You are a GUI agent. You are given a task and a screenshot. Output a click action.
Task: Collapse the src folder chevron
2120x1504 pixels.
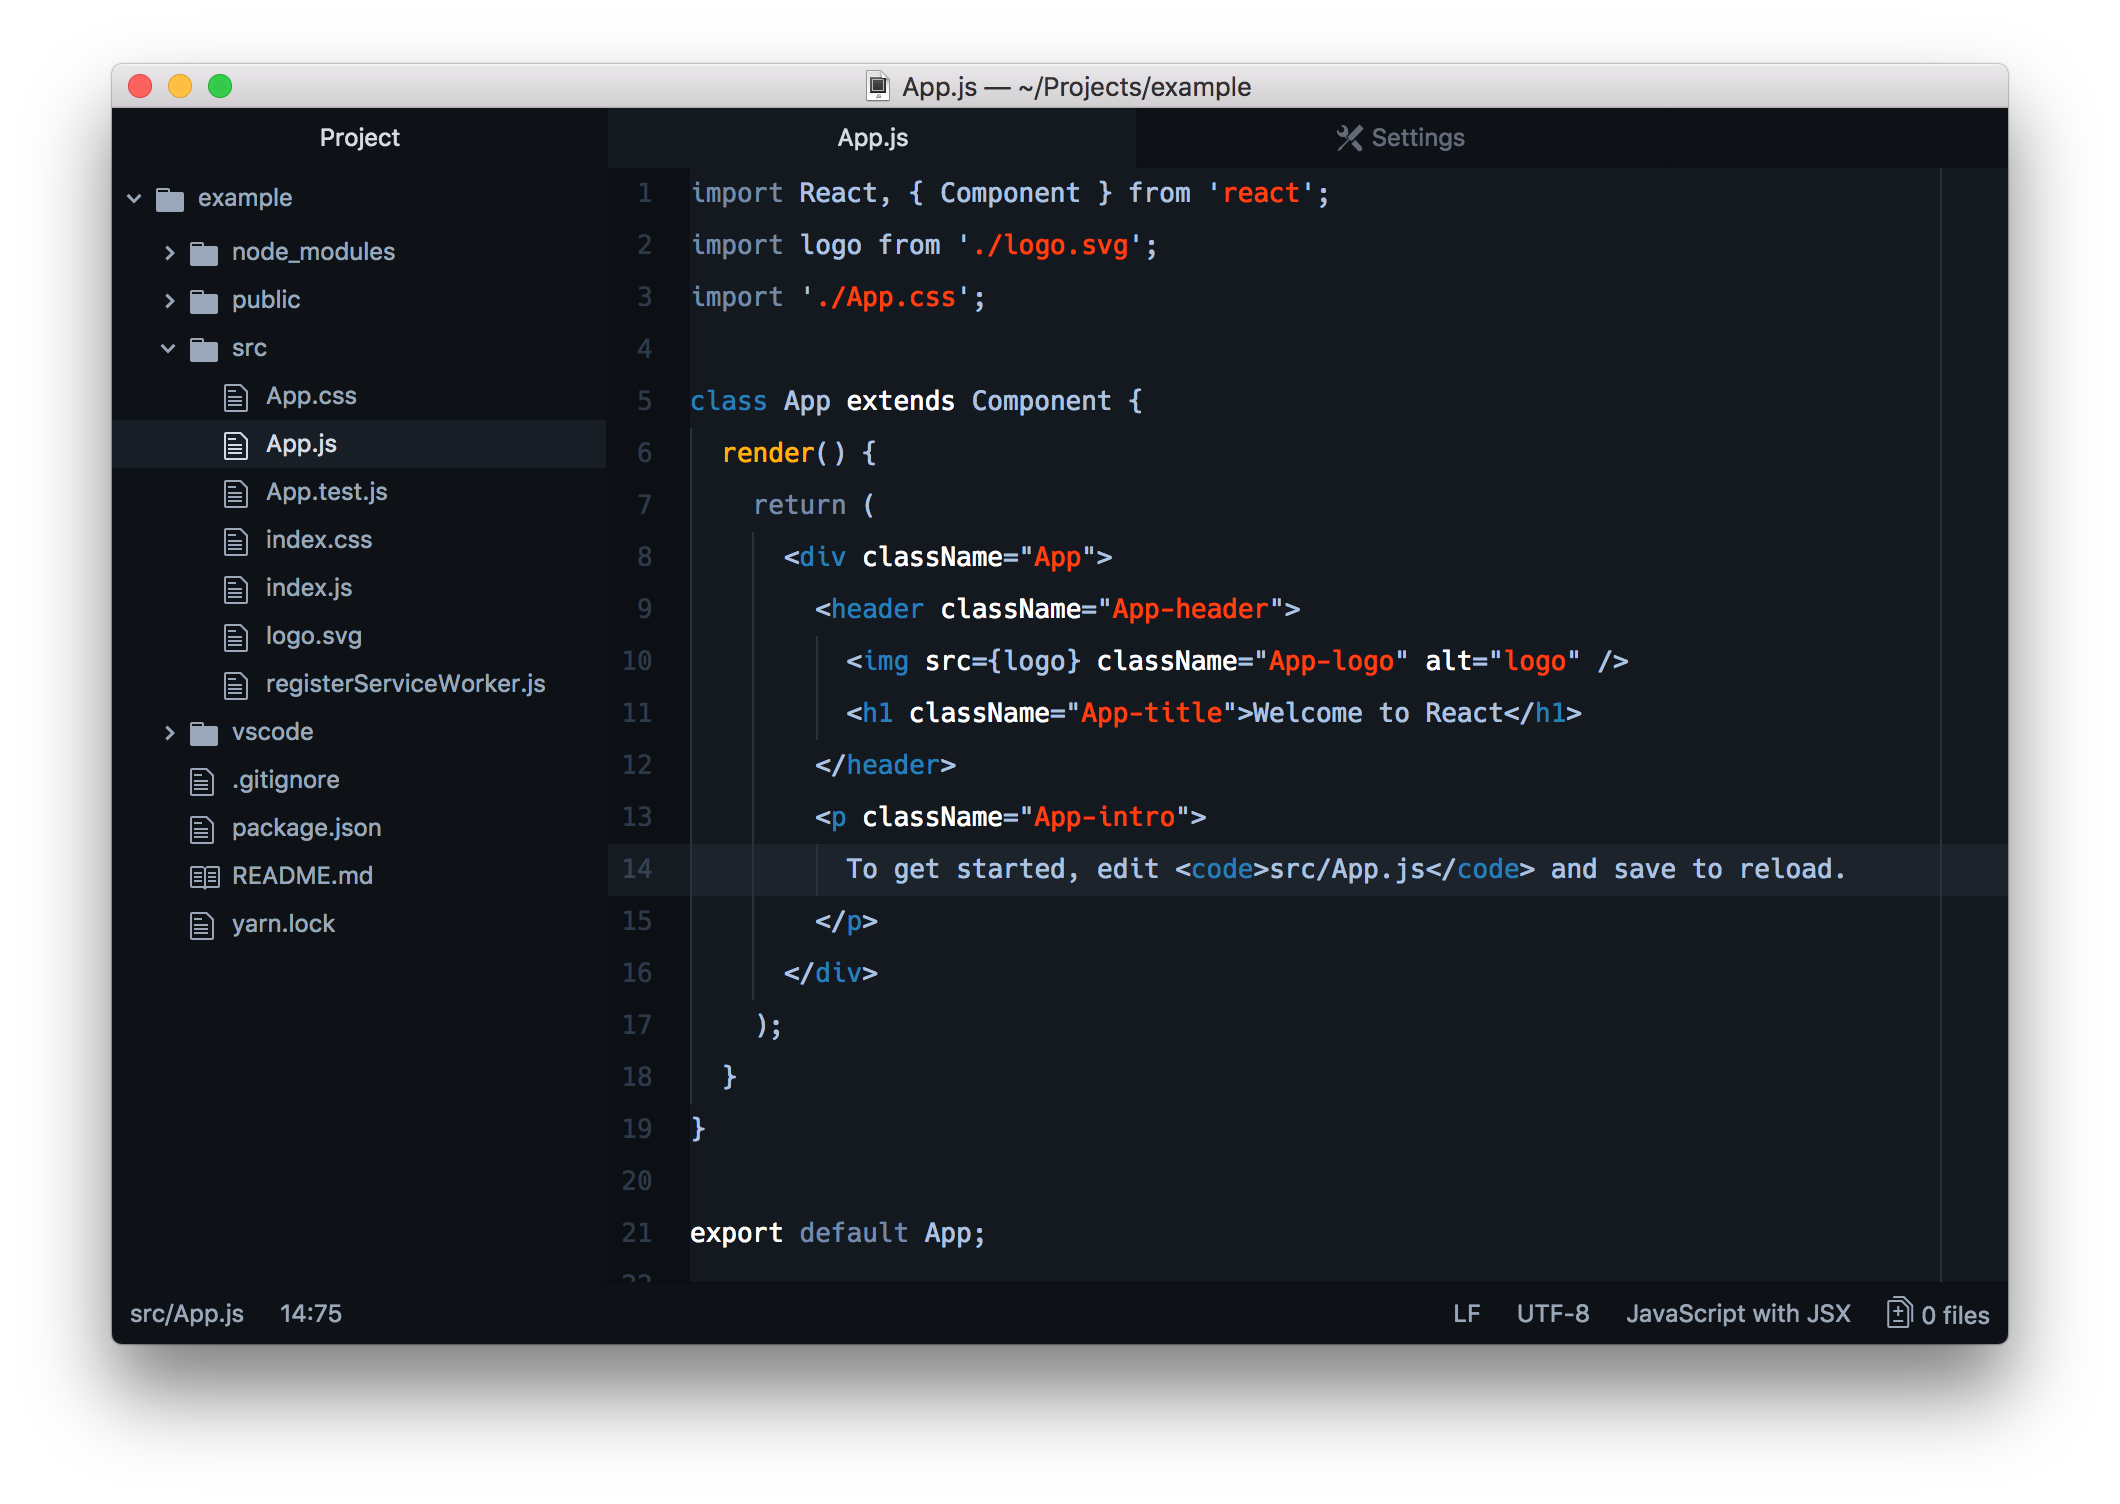coord(168,349)
